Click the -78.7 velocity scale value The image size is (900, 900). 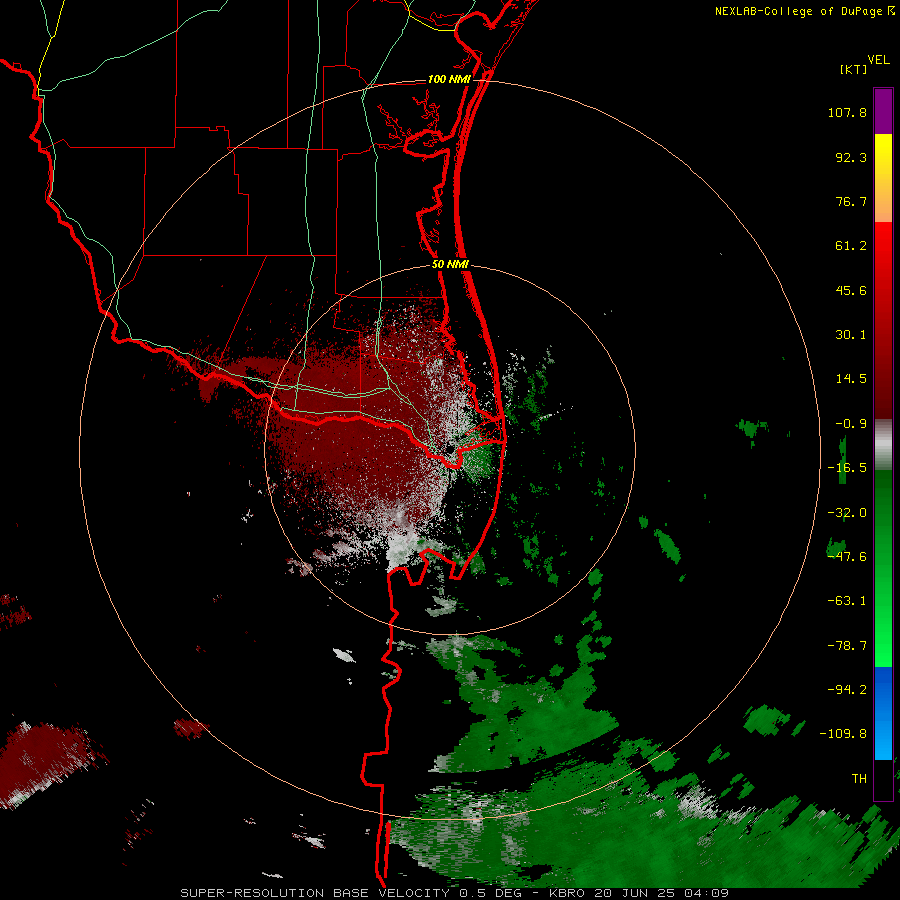847,646
